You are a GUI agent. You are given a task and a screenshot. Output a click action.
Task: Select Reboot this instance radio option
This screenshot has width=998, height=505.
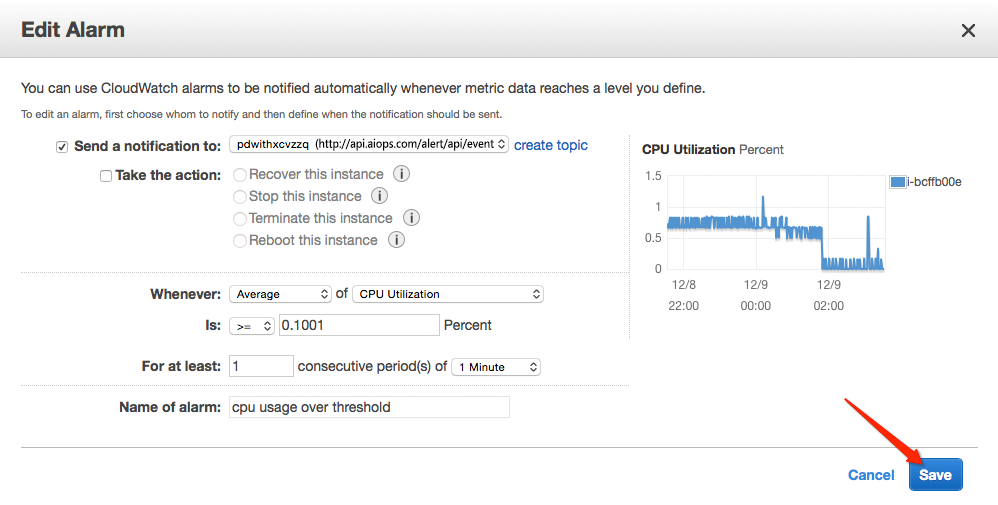tap(240, 241)
